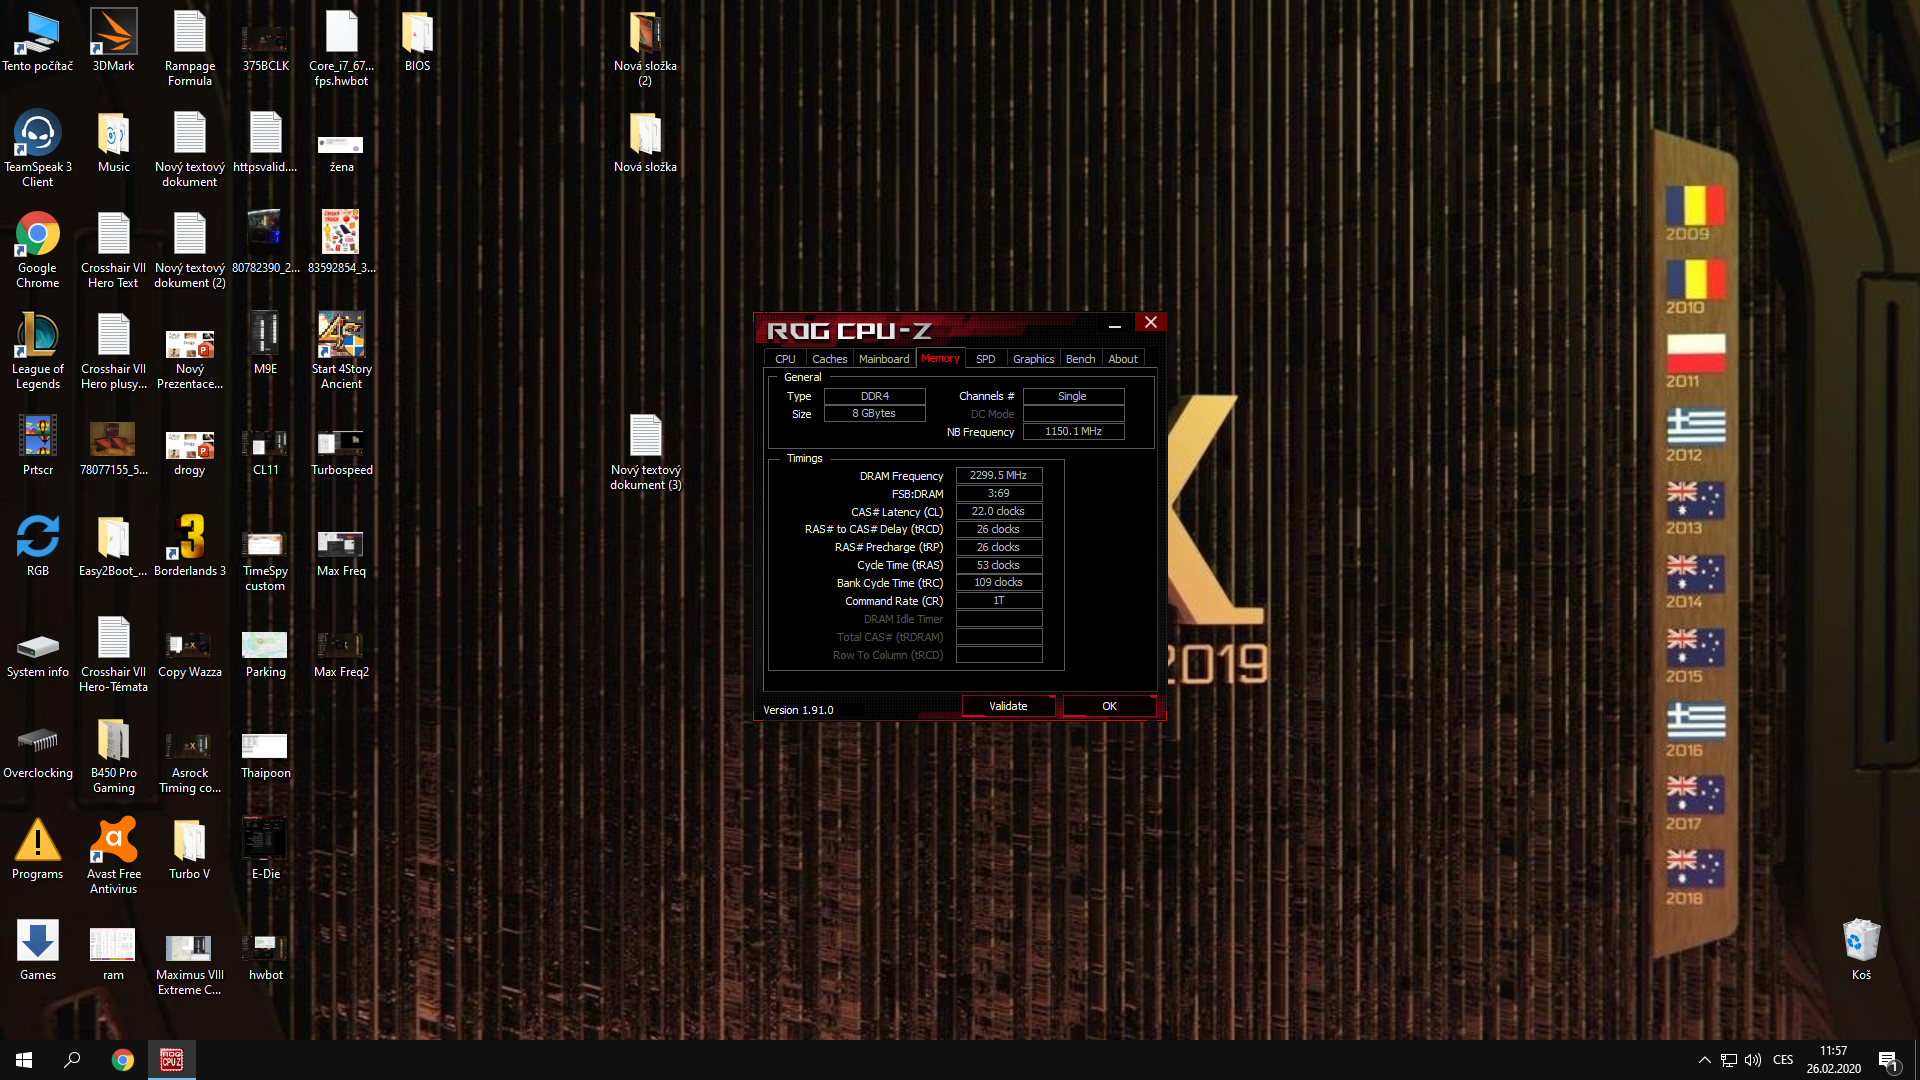The height and width of the screenshot is (1080, 1920).
Task: Click the DRAM Frequency value field
Action: 999,476
